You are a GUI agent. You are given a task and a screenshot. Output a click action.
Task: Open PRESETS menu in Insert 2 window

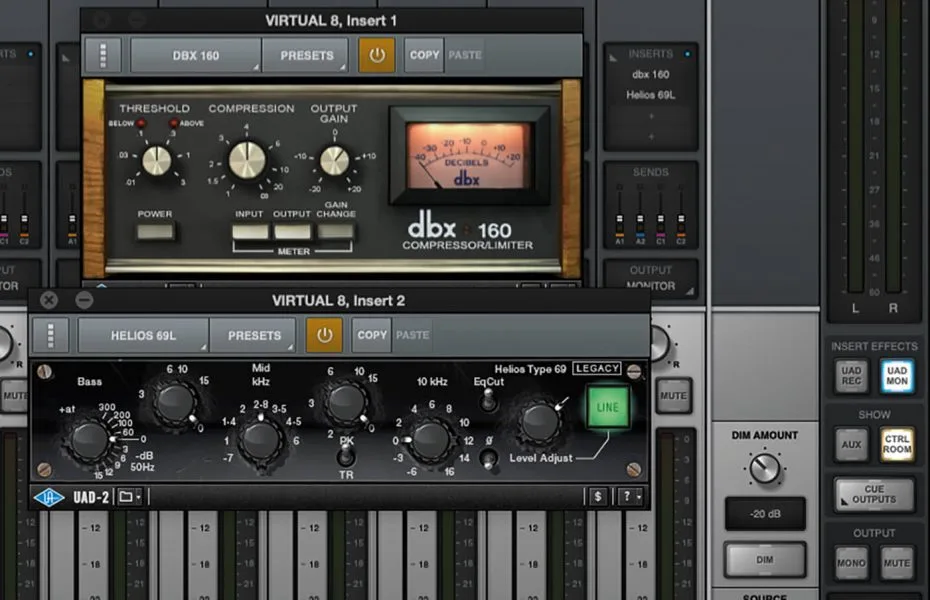tap(254, 336)
